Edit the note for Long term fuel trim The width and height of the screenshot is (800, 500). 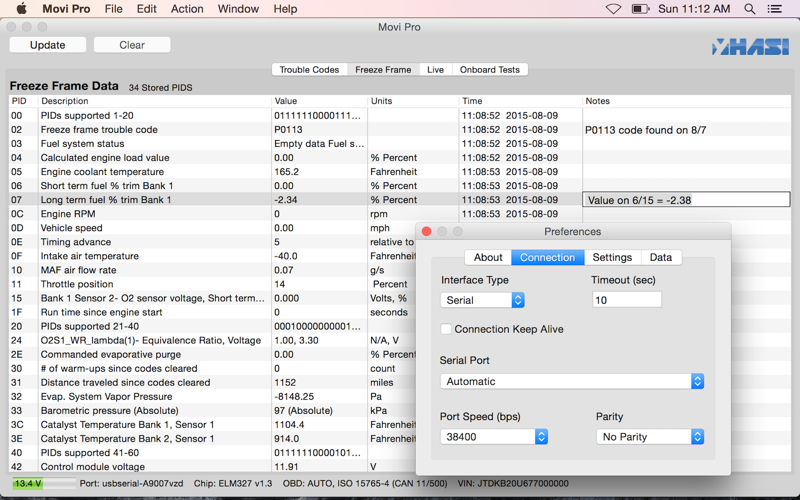point(686,199)
